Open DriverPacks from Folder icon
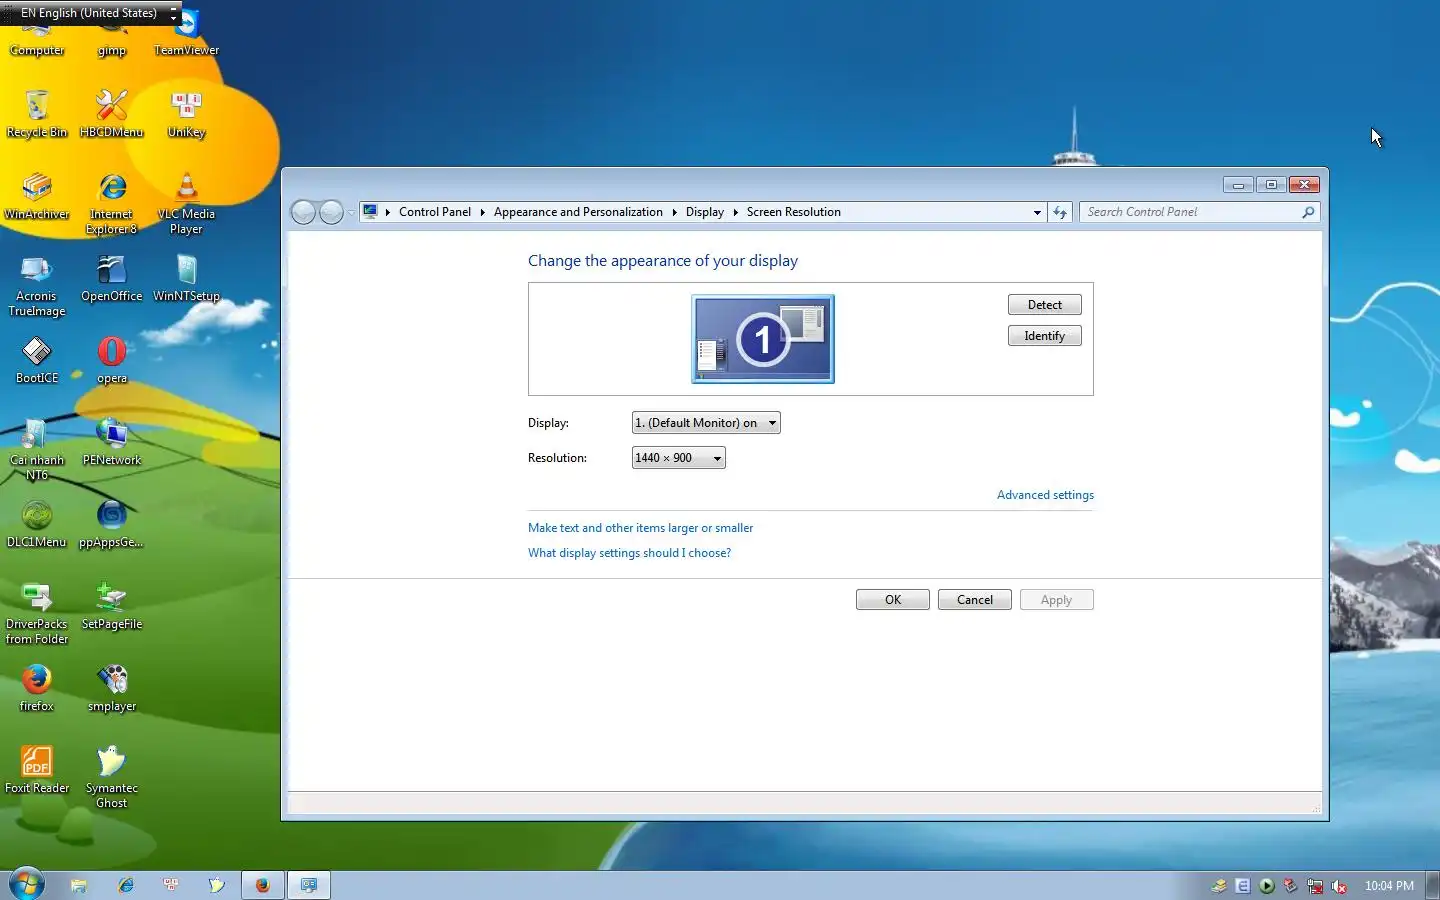Screen dimensions: 1440x900 coord(37,613)
